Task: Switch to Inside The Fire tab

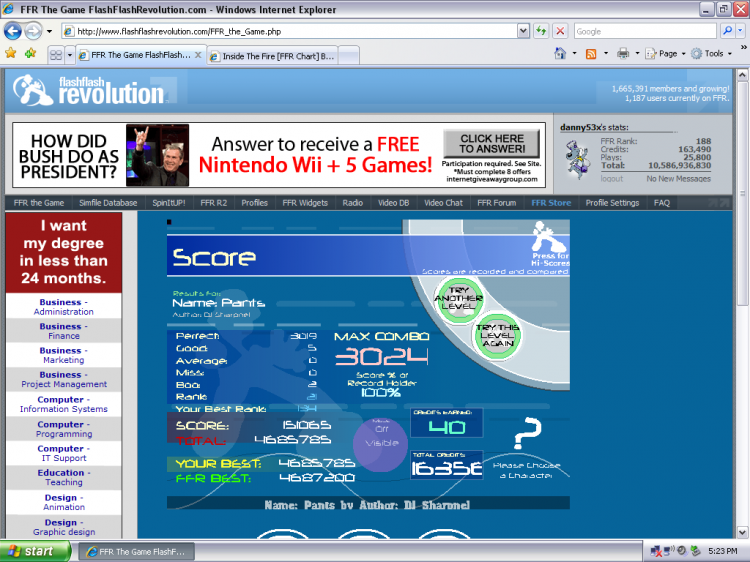Action: click(273, 56)
